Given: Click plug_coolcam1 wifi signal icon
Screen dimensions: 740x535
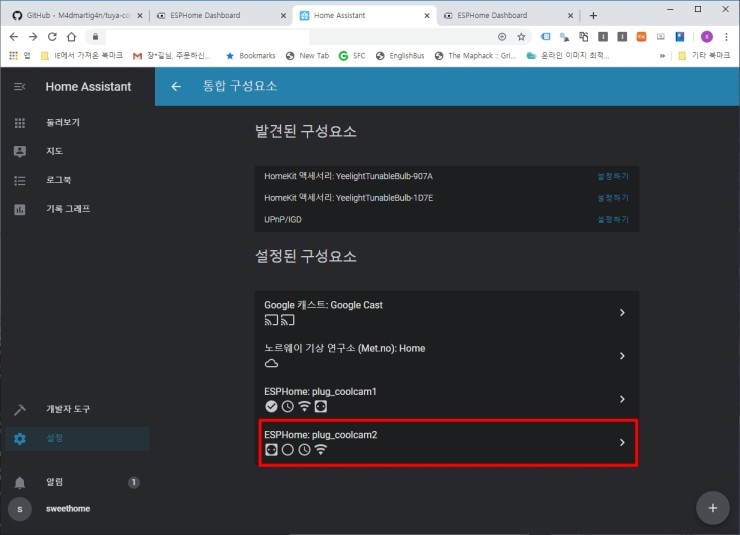Looking at the screenshot, I should [304, 406].
